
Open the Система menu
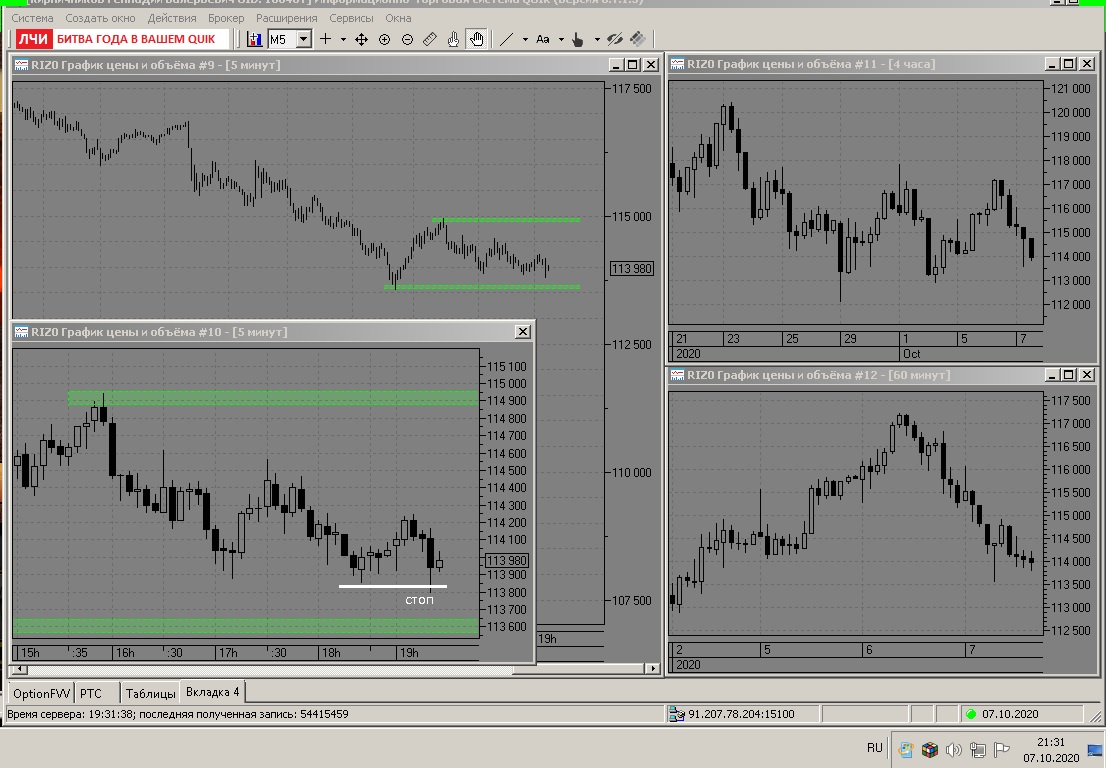point(32,18)
